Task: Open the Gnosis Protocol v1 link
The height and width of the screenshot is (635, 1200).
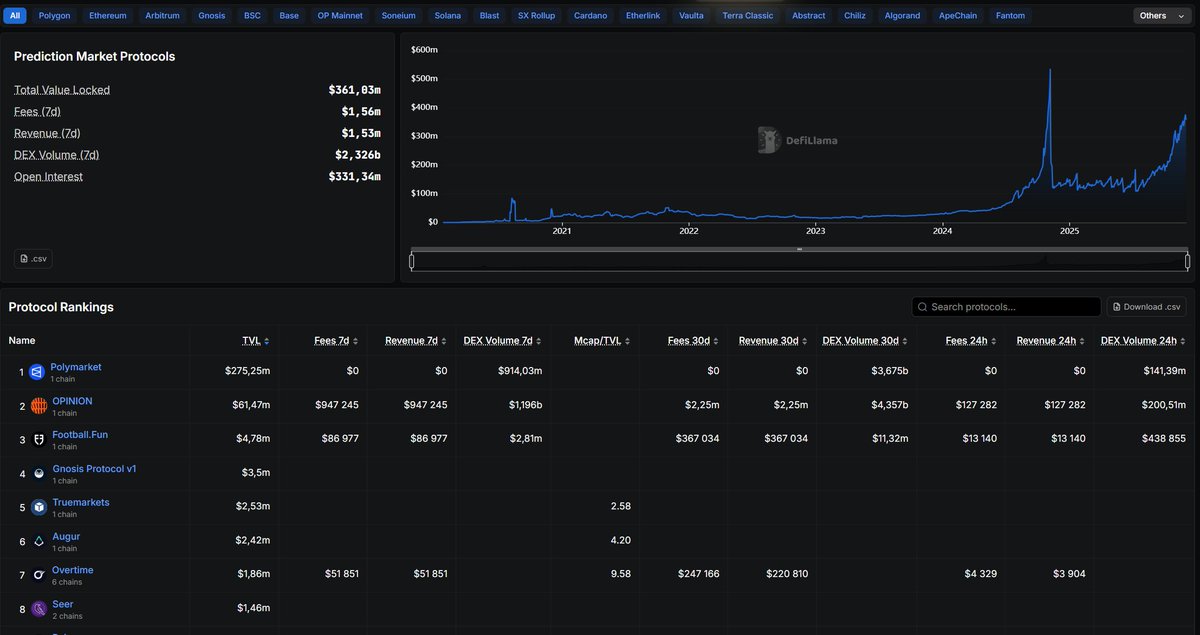Action: 95,469
